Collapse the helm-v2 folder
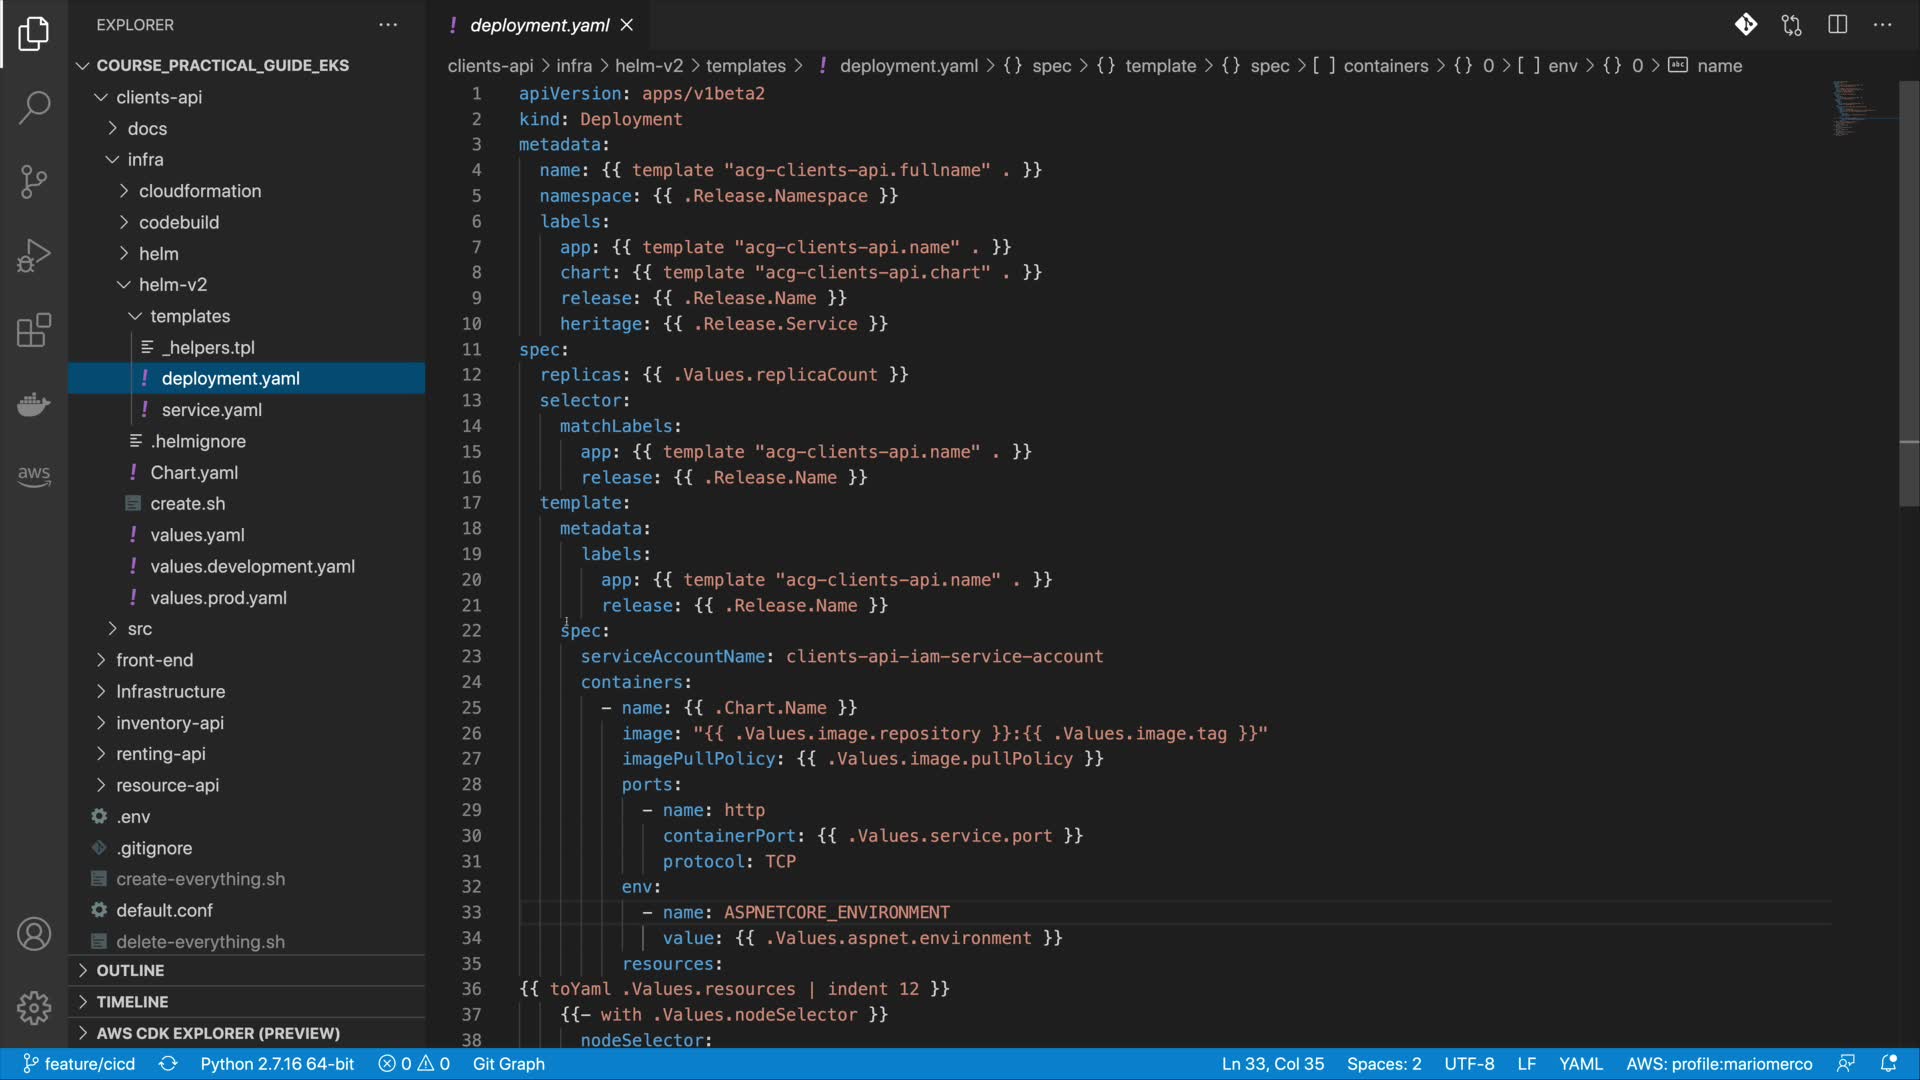Image resolution: width=1920 pixels, height=1080 pixels. click(172, 285)
